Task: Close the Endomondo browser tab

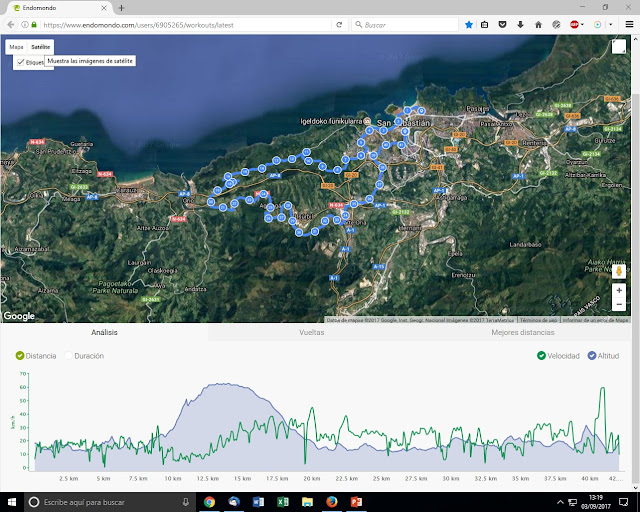Action: [x=104, y=8]
